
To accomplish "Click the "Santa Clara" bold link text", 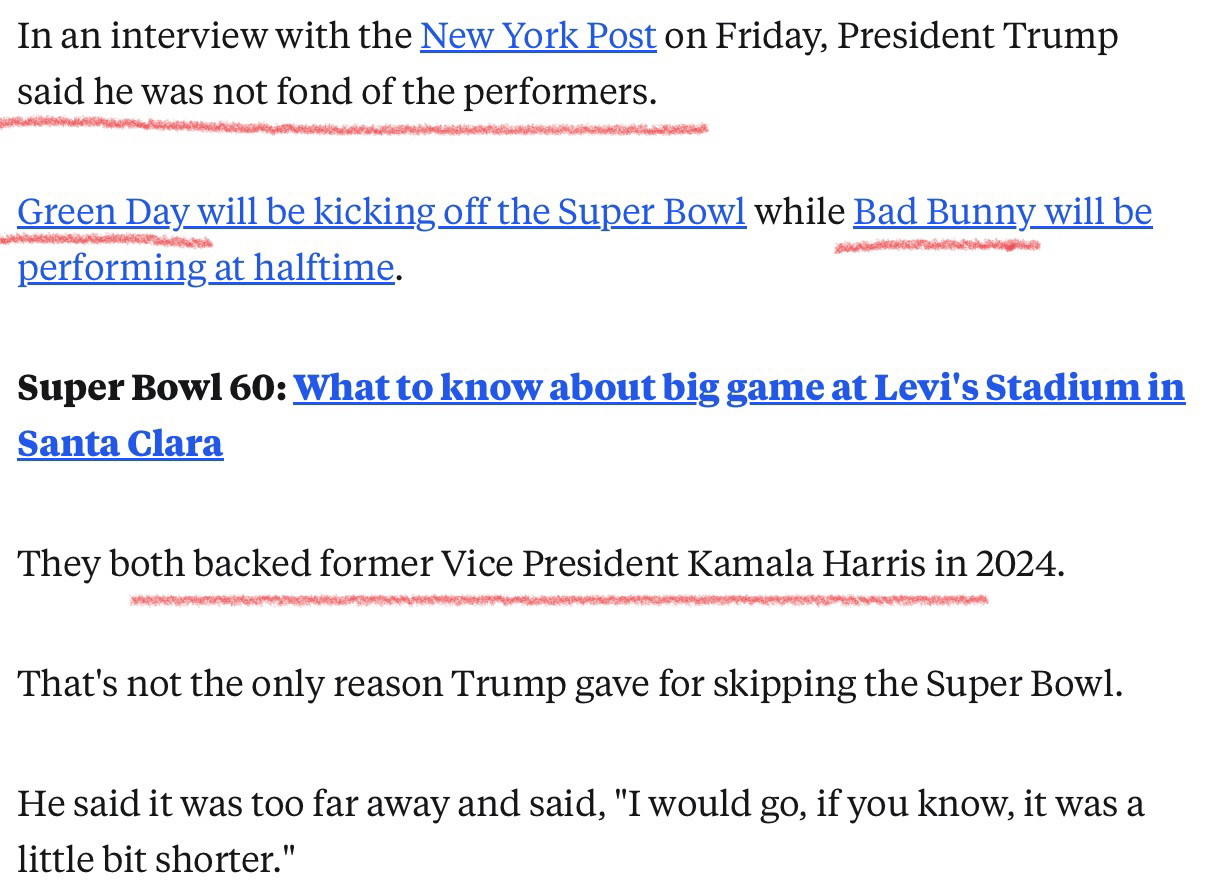I will 120,443.
